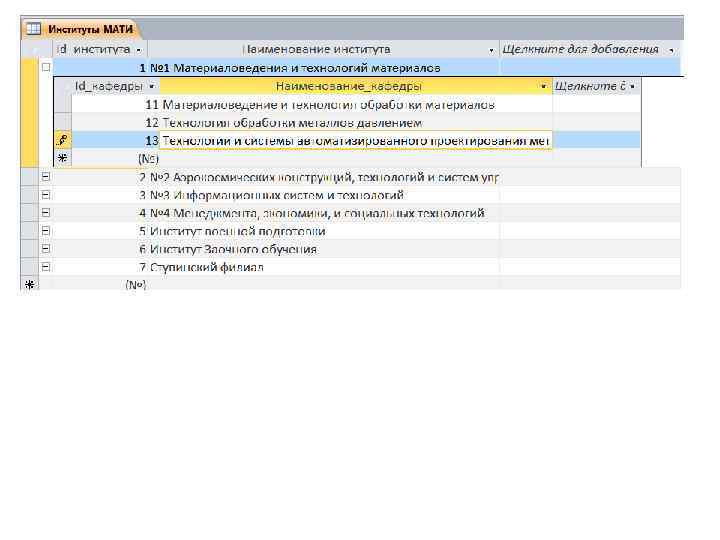
Task: Open dropdown of Щелкните для добавления column
Action: tap(671, 50)
